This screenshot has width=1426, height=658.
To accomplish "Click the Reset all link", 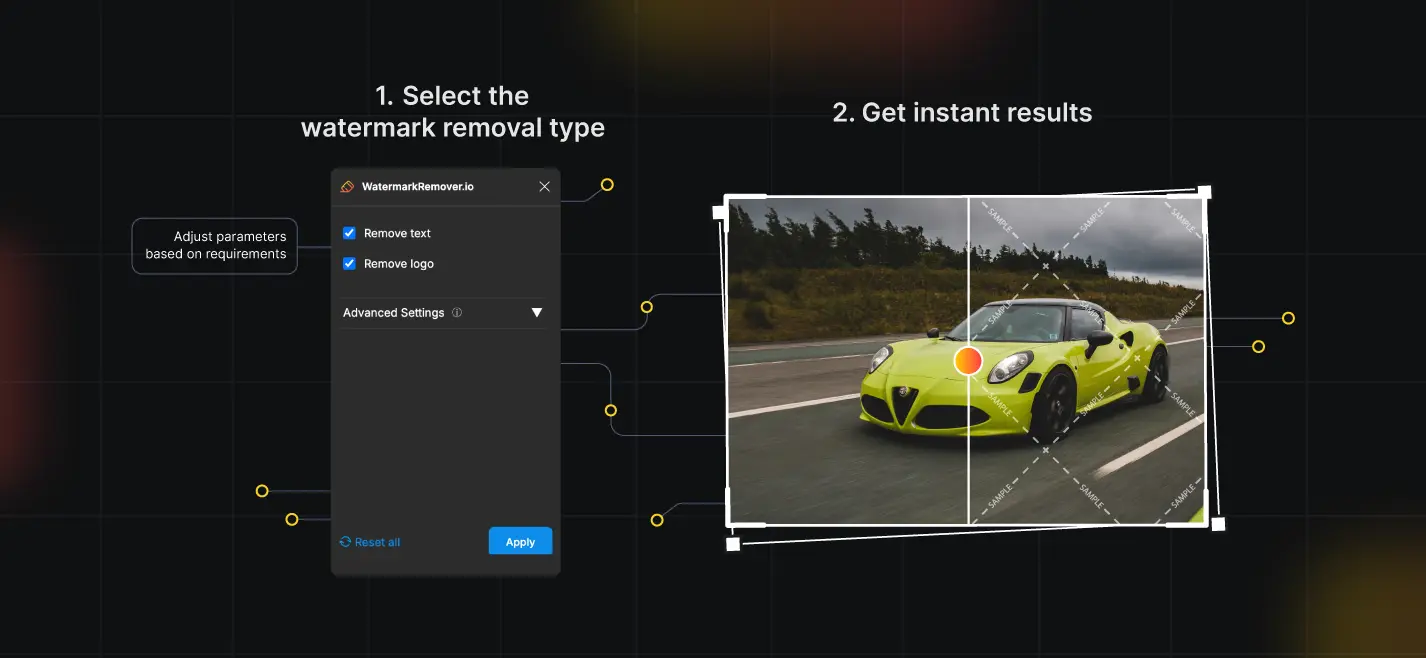I will (377, 542).
